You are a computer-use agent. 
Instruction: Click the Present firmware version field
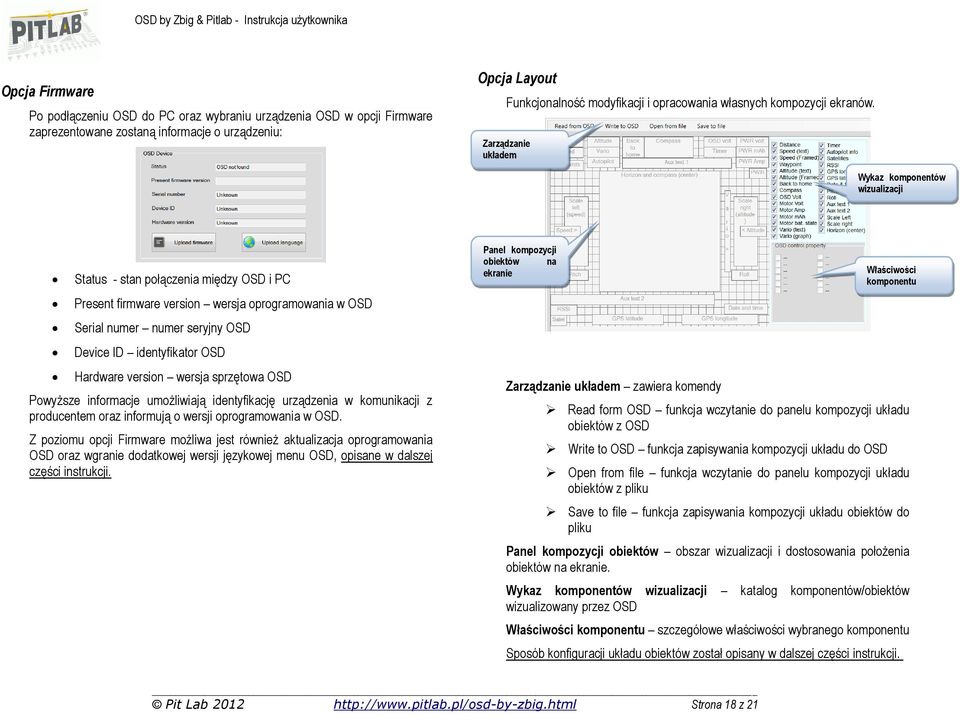260,181
